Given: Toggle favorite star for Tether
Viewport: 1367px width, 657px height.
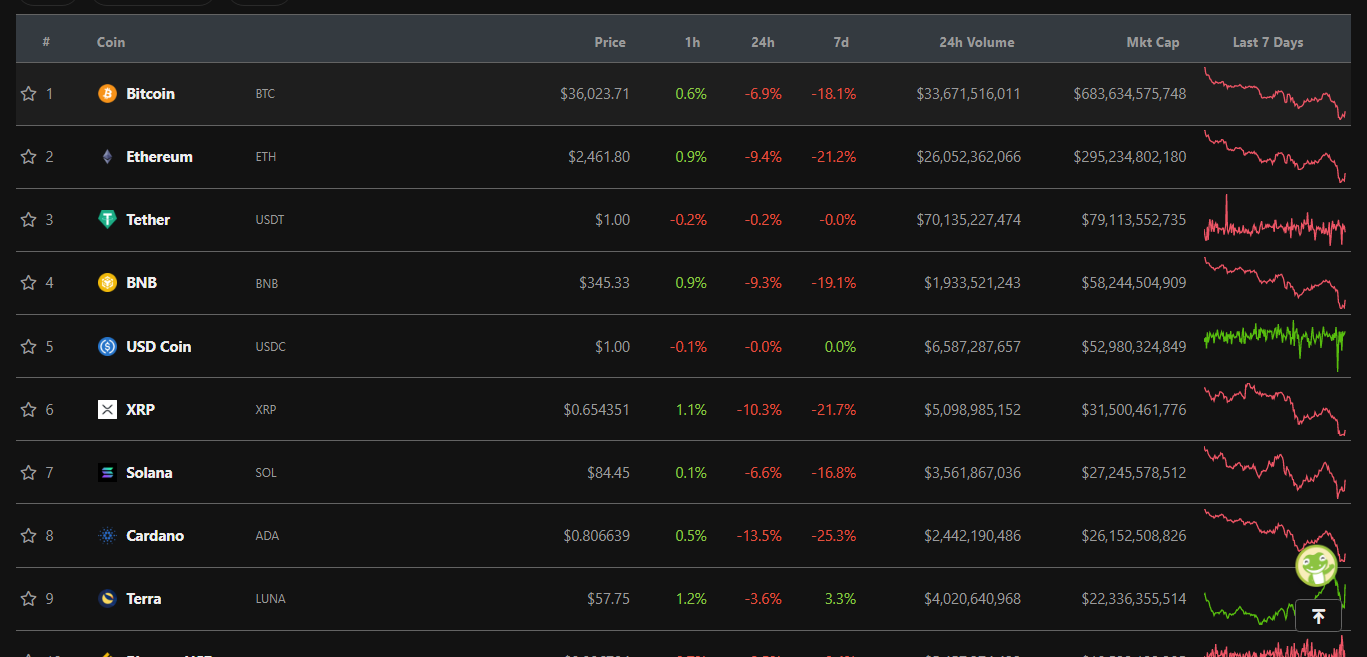Looking at the screenshot, I should pyautogui.click(x=28, y=220).
